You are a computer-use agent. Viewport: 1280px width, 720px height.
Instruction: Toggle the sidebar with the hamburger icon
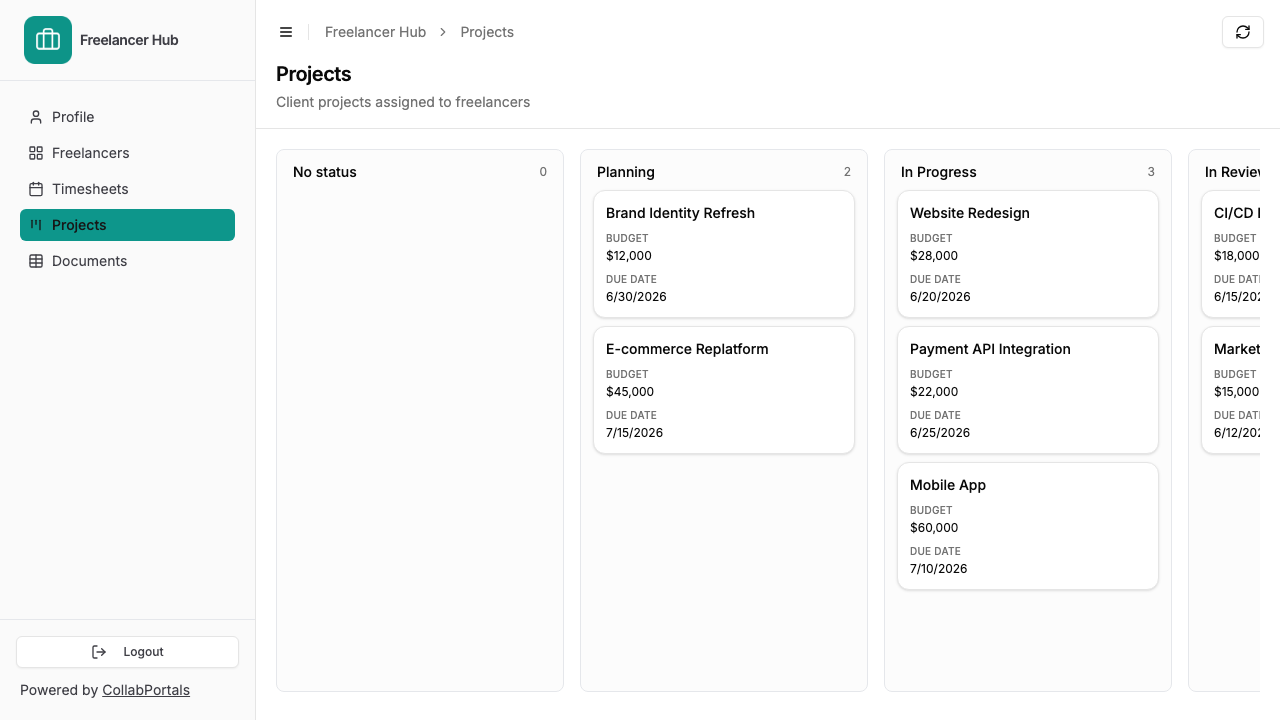tap(286, 32)
